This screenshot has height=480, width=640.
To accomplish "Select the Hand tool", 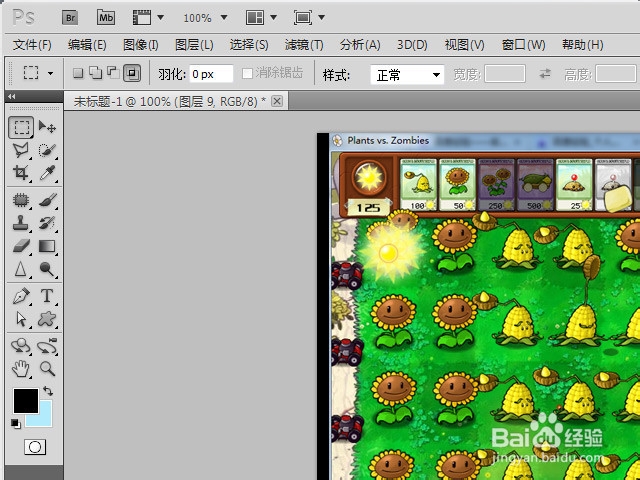I will coord(21,369).
